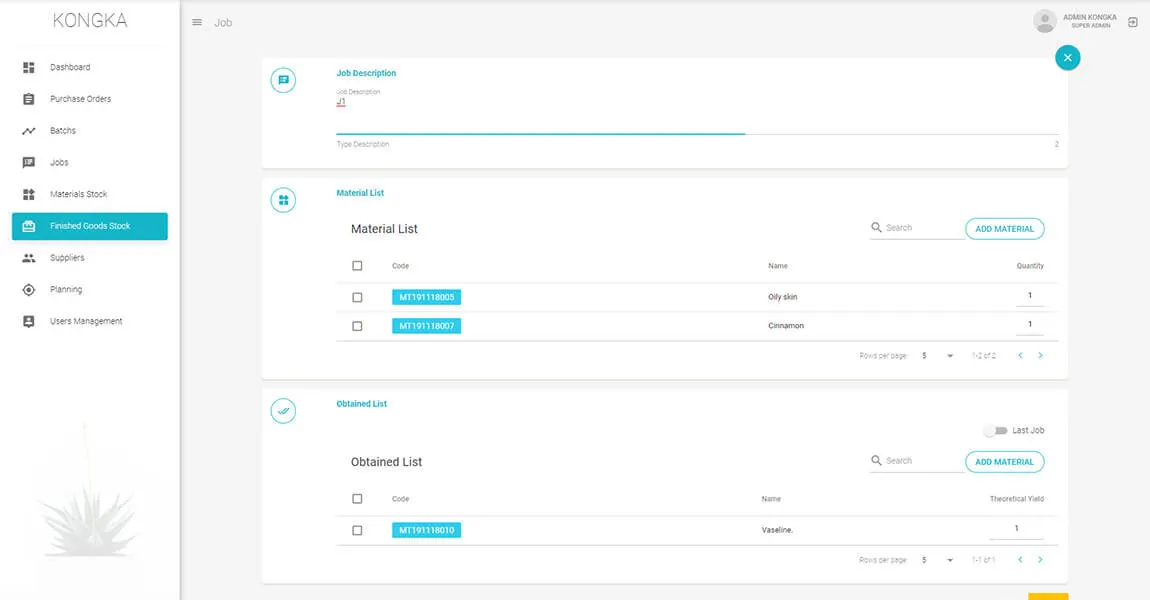Go to next page in Material List
This screenshot has height=600, width=1150.
point(1040,356)
